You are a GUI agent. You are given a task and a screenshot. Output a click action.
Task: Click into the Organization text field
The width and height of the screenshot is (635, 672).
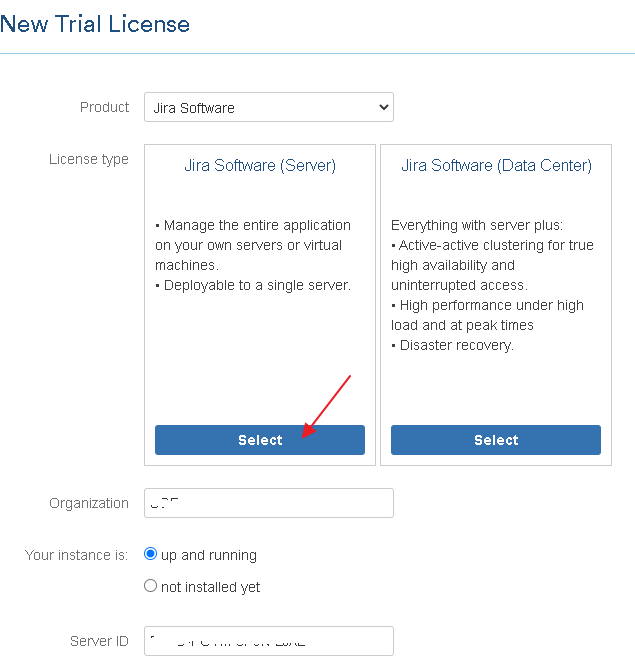[269, 503]
